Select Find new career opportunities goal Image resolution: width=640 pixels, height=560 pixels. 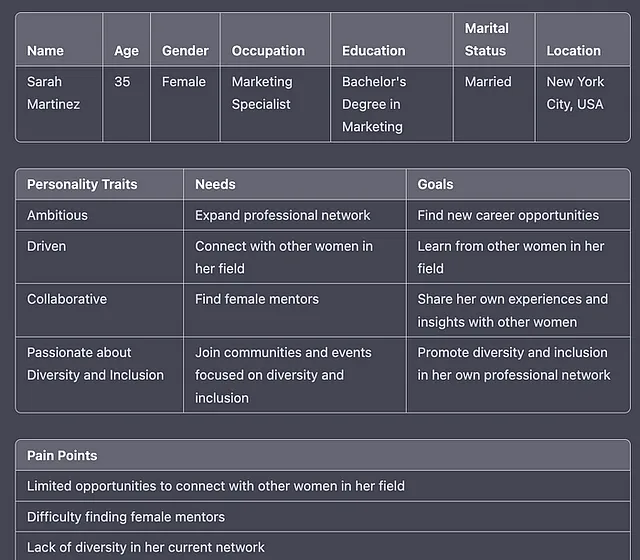(518, 215)
